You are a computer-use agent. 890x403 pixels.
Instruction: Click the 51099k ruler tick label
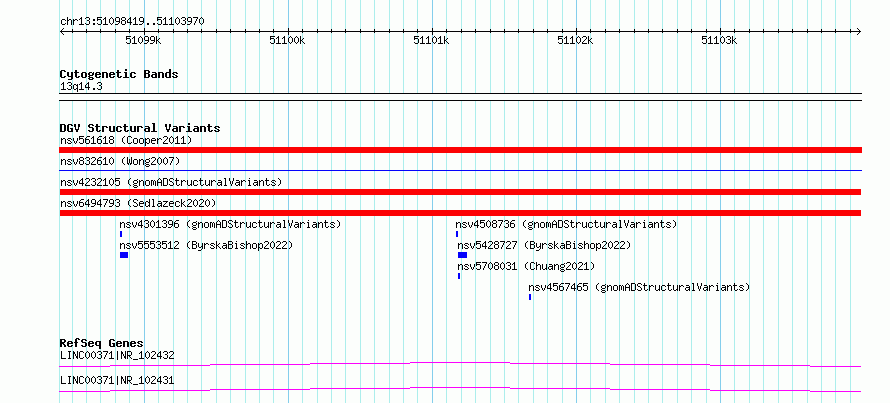144,40
